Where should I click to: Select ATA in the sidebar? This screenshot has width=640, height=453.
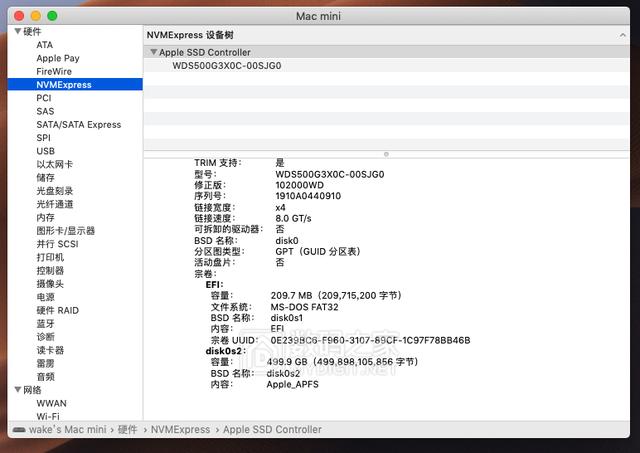(x=44, y=45)
